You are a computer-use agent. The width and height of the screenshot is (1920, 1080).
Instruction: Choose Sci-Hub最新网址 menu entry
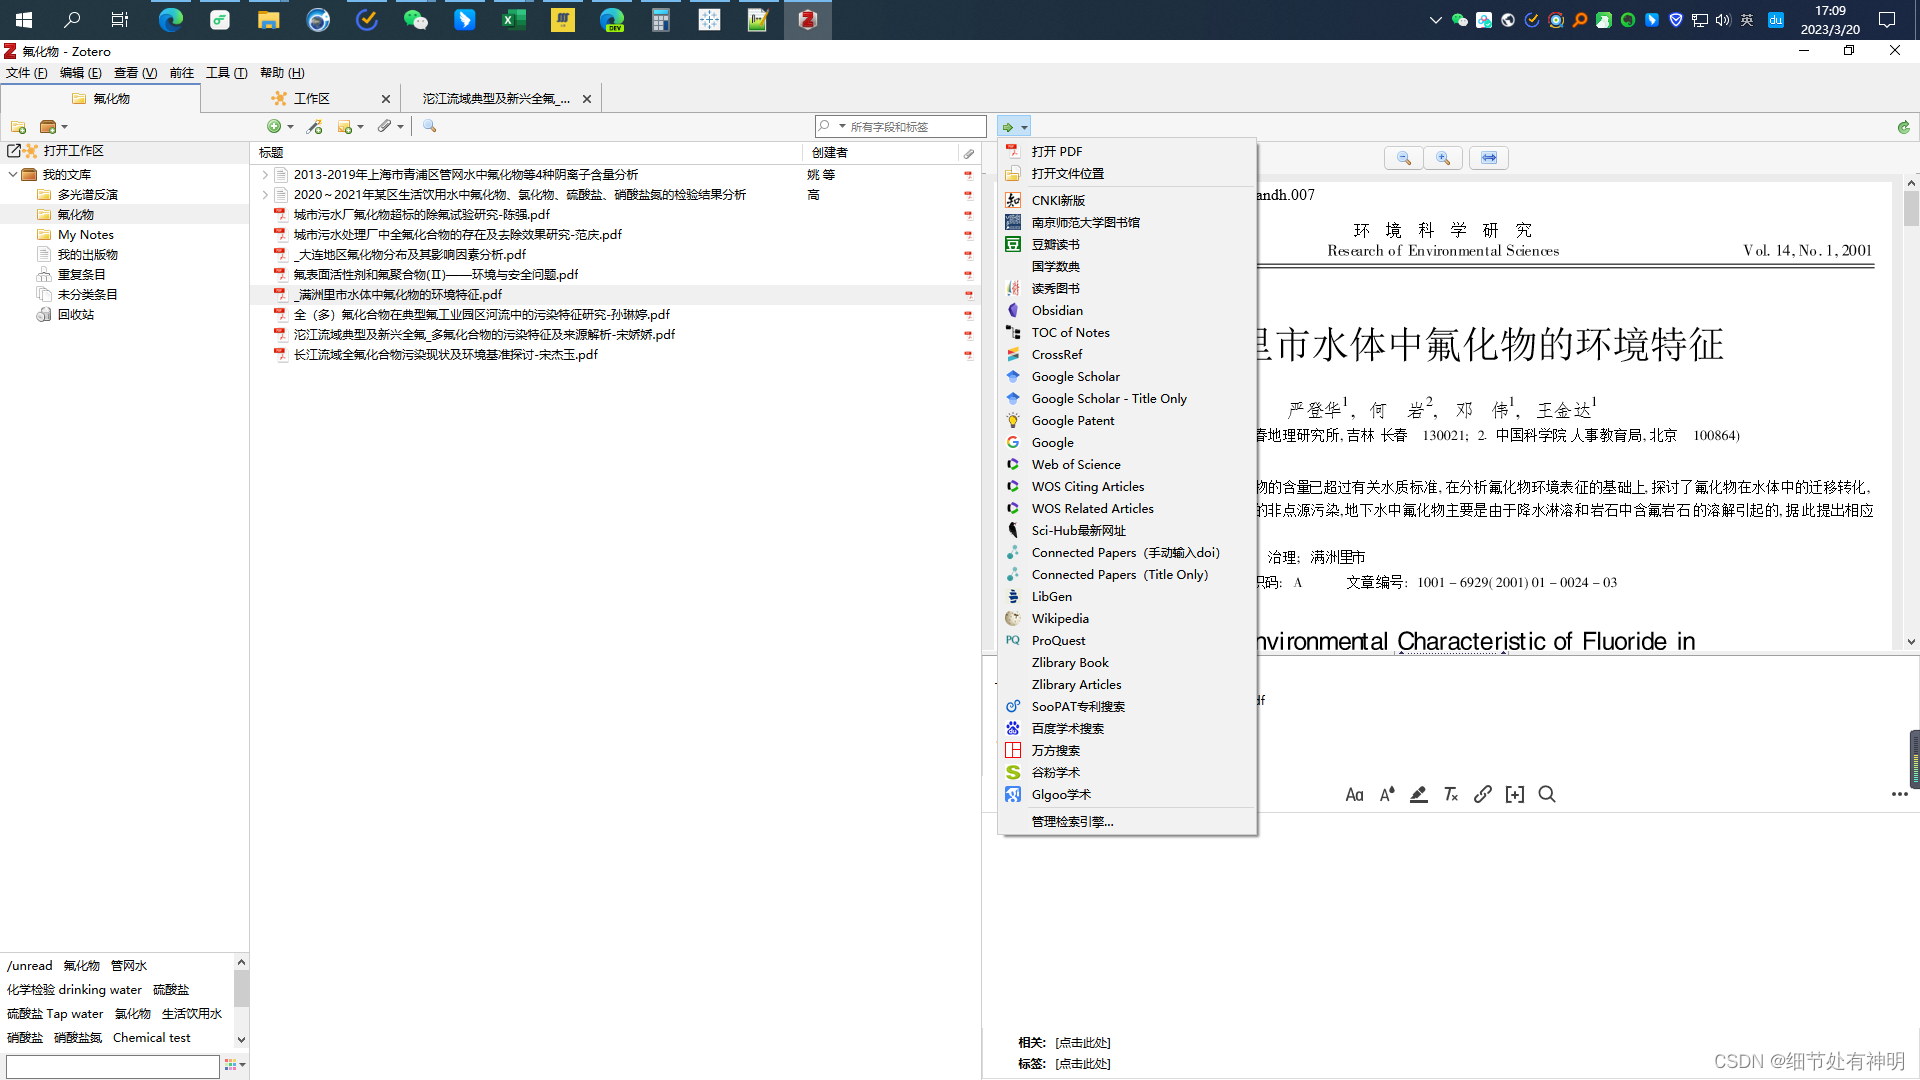click(1078, 531)
